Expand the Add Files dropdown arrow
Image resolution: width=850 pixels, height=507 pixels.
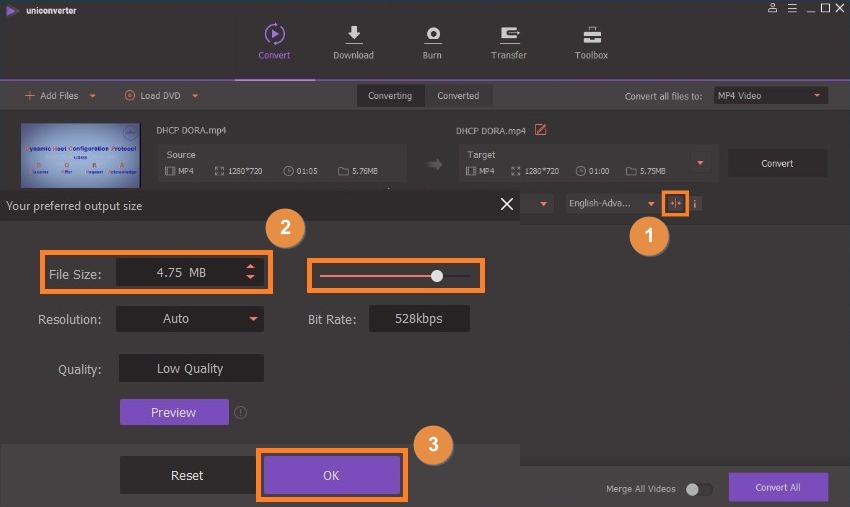[x=93, y=96]
